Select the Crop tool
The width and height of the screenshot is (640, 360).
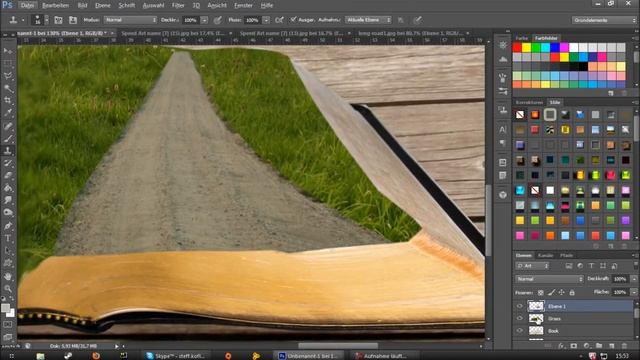coord(8,100)
